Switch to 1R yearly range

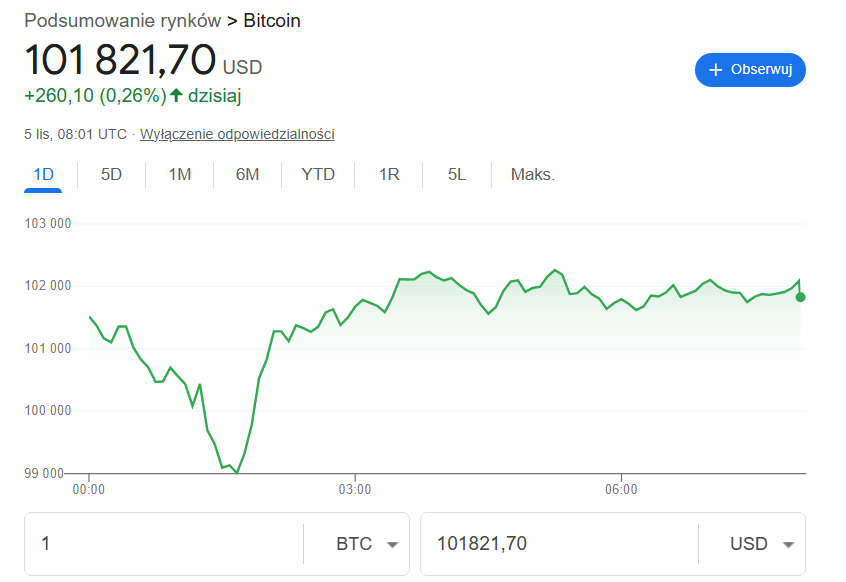point(389,175)
